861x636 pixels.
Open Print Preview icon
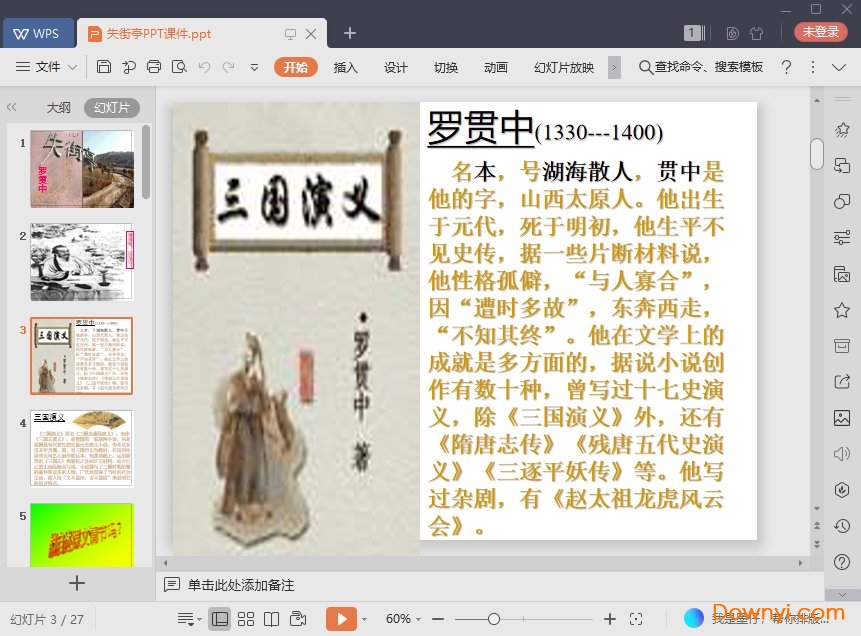pyautogui.click(x=179, y=67)
